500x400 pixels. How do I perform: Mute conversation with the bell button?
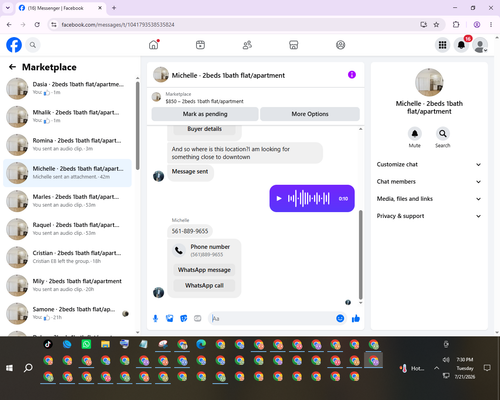(x=415, y=134)
